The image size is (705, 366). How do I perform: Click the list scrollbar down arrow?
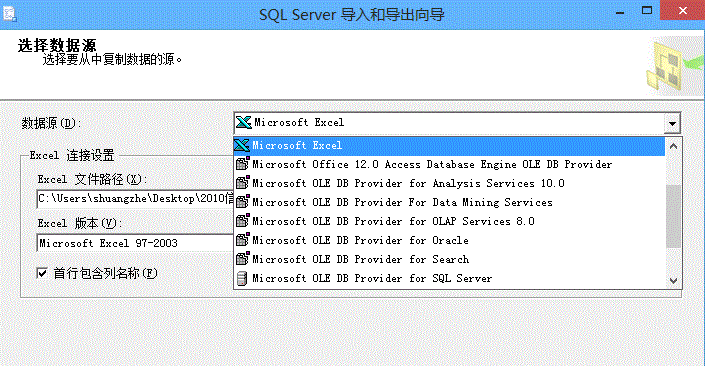674,281
